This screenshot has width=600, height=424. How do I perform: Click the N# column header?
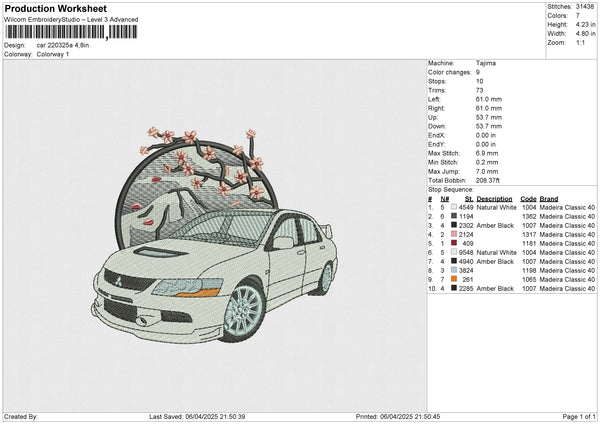point(445,199)
